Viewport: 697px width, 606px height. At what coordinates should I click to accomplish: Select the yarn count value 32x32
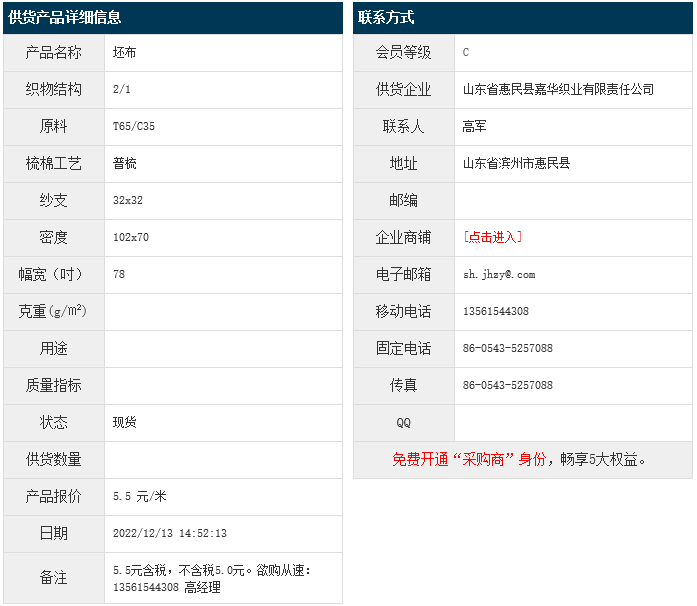pyautogui.click(x=128, y=200)
